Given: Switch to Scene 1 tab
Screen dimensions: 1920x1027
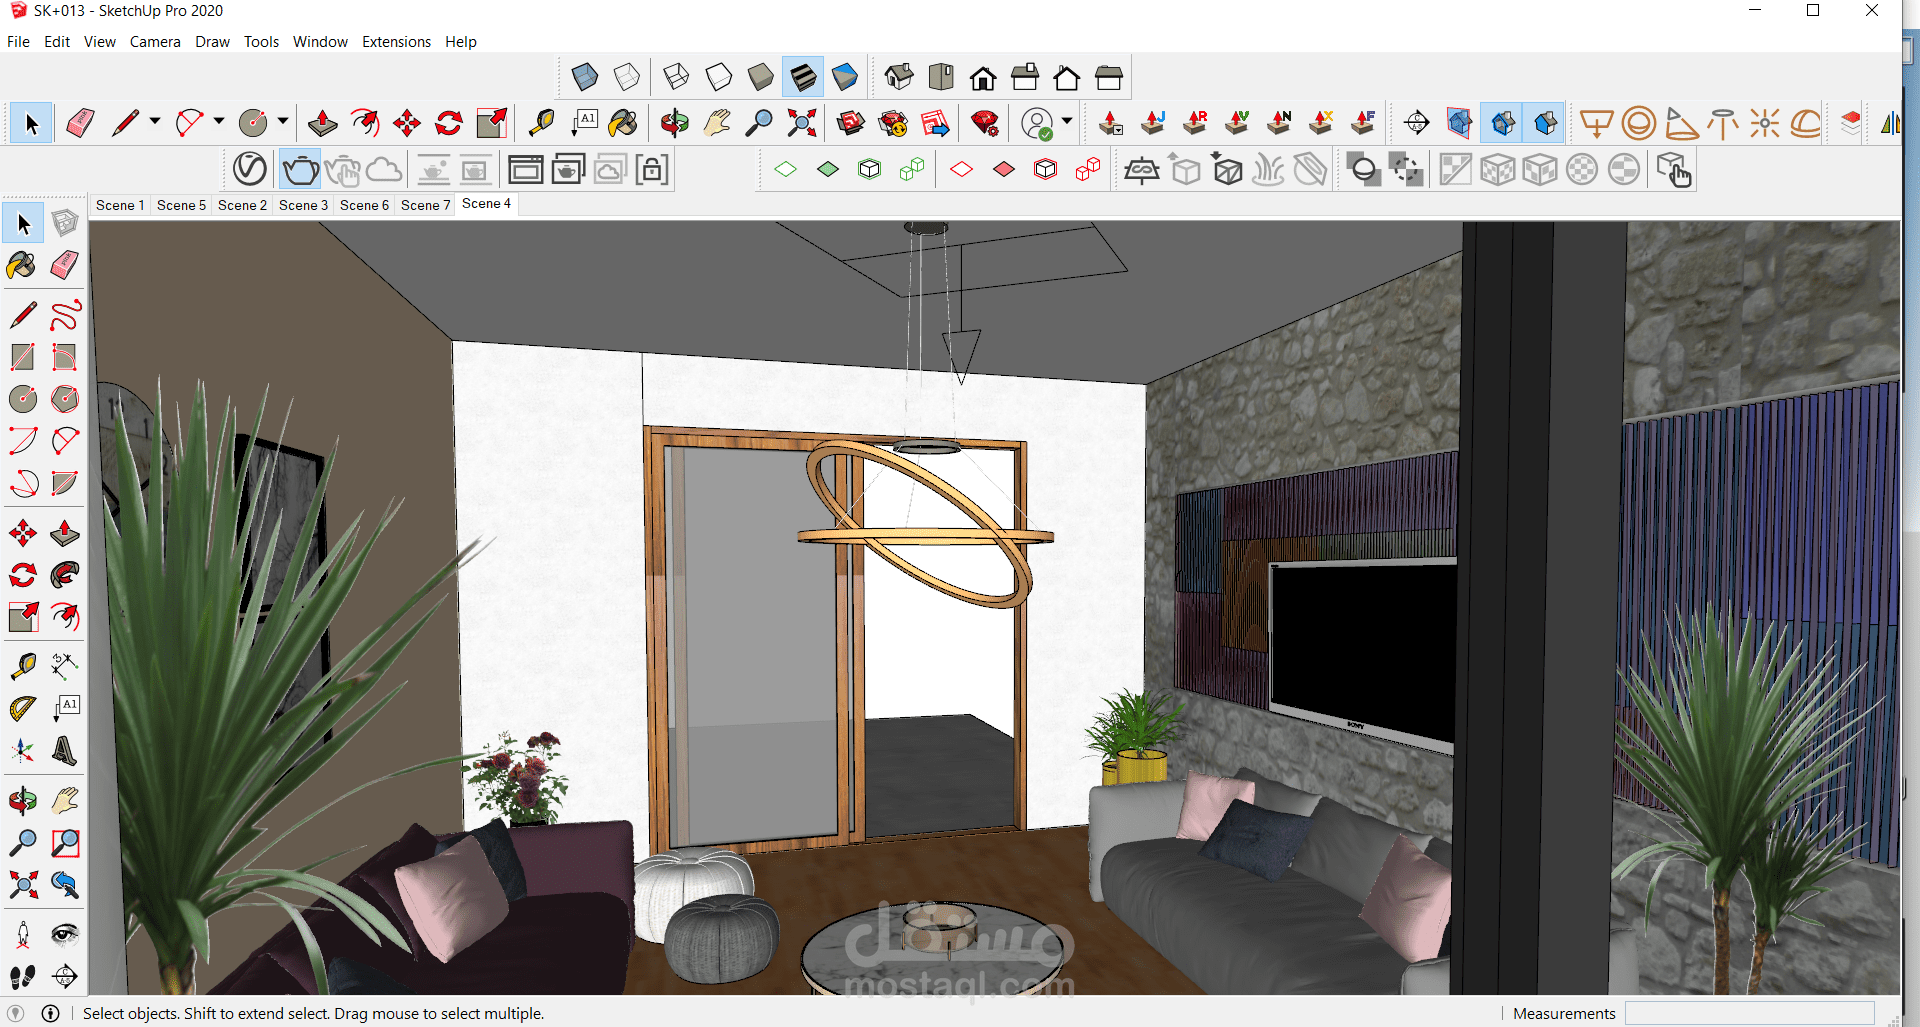Looking at the screenshot, I should click(x=120, y=205).
